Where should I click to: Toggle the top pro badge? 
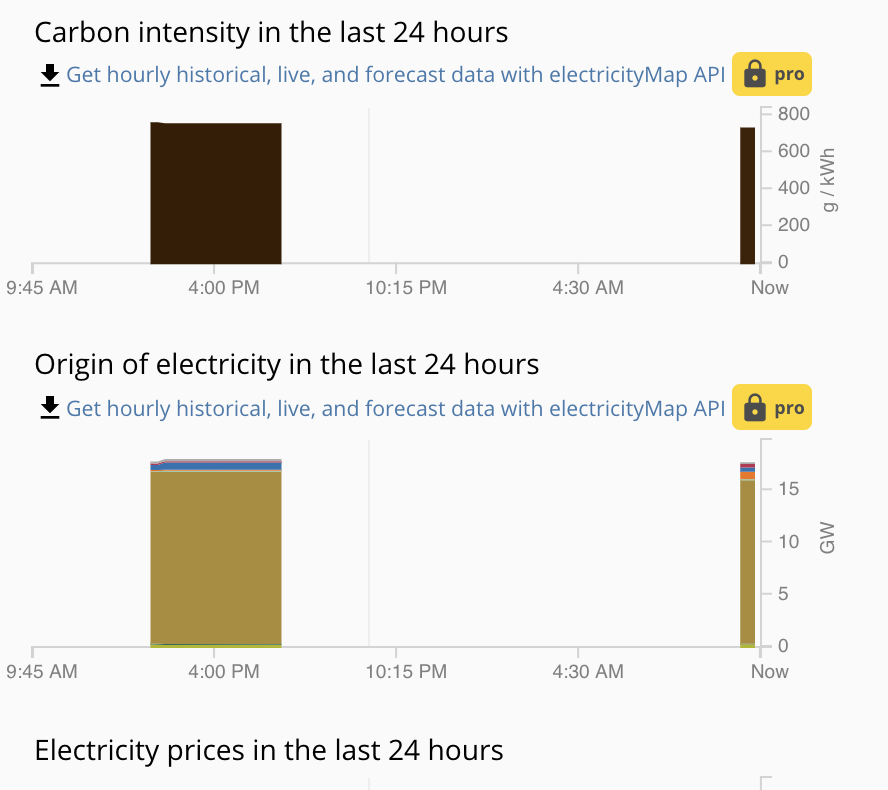click(771, 73)
